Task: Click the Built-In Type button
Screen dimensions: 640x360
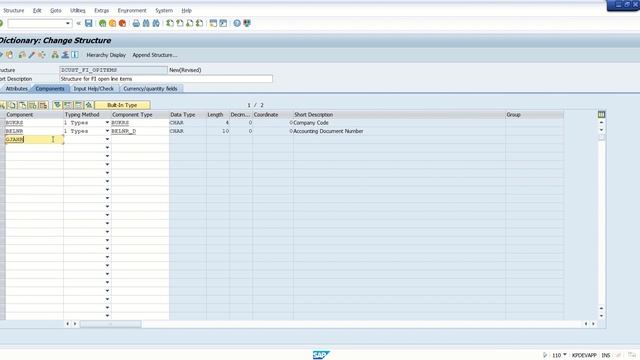Action: (x=122, y=105)
